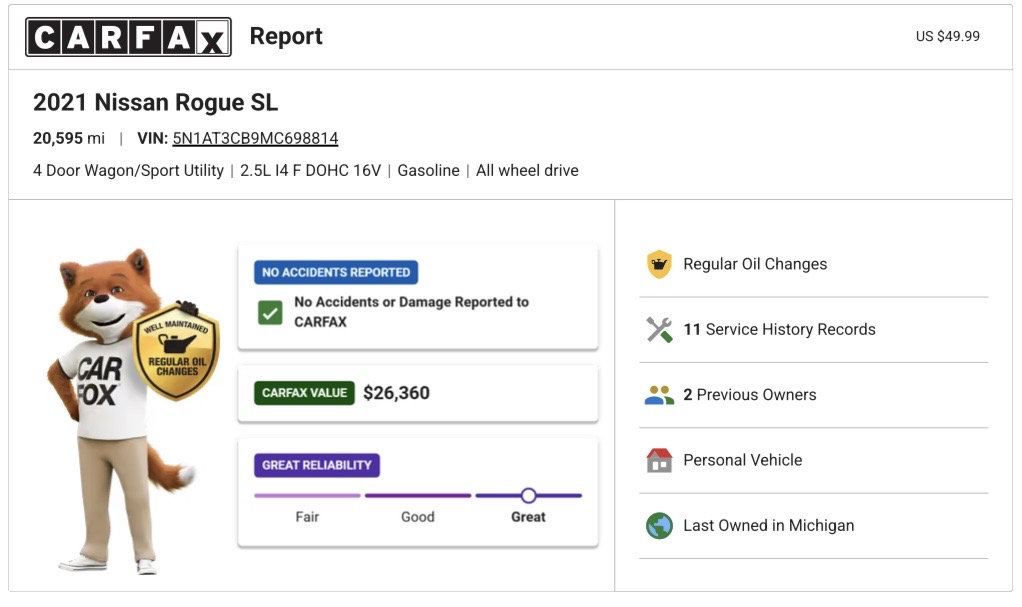
Task: Click the 11 Service History Records label
Action: coord(779,329)
